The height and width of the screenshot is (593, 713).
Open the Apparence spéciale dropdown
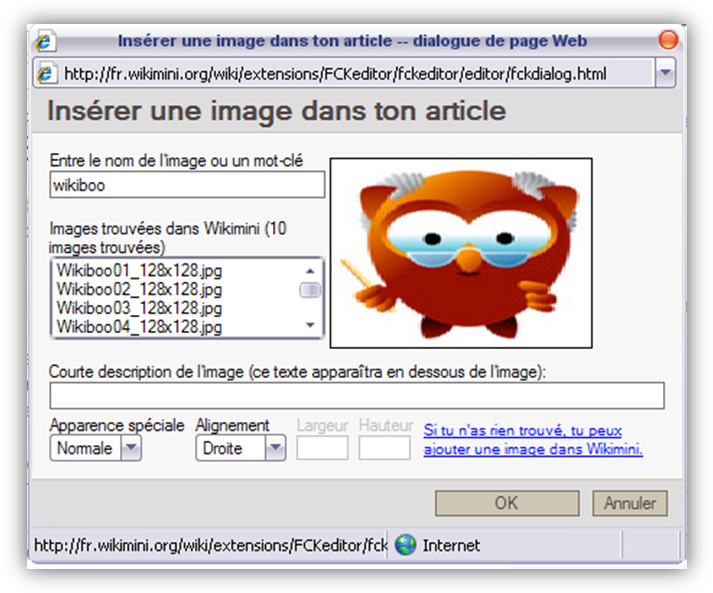tap(95, 448)
